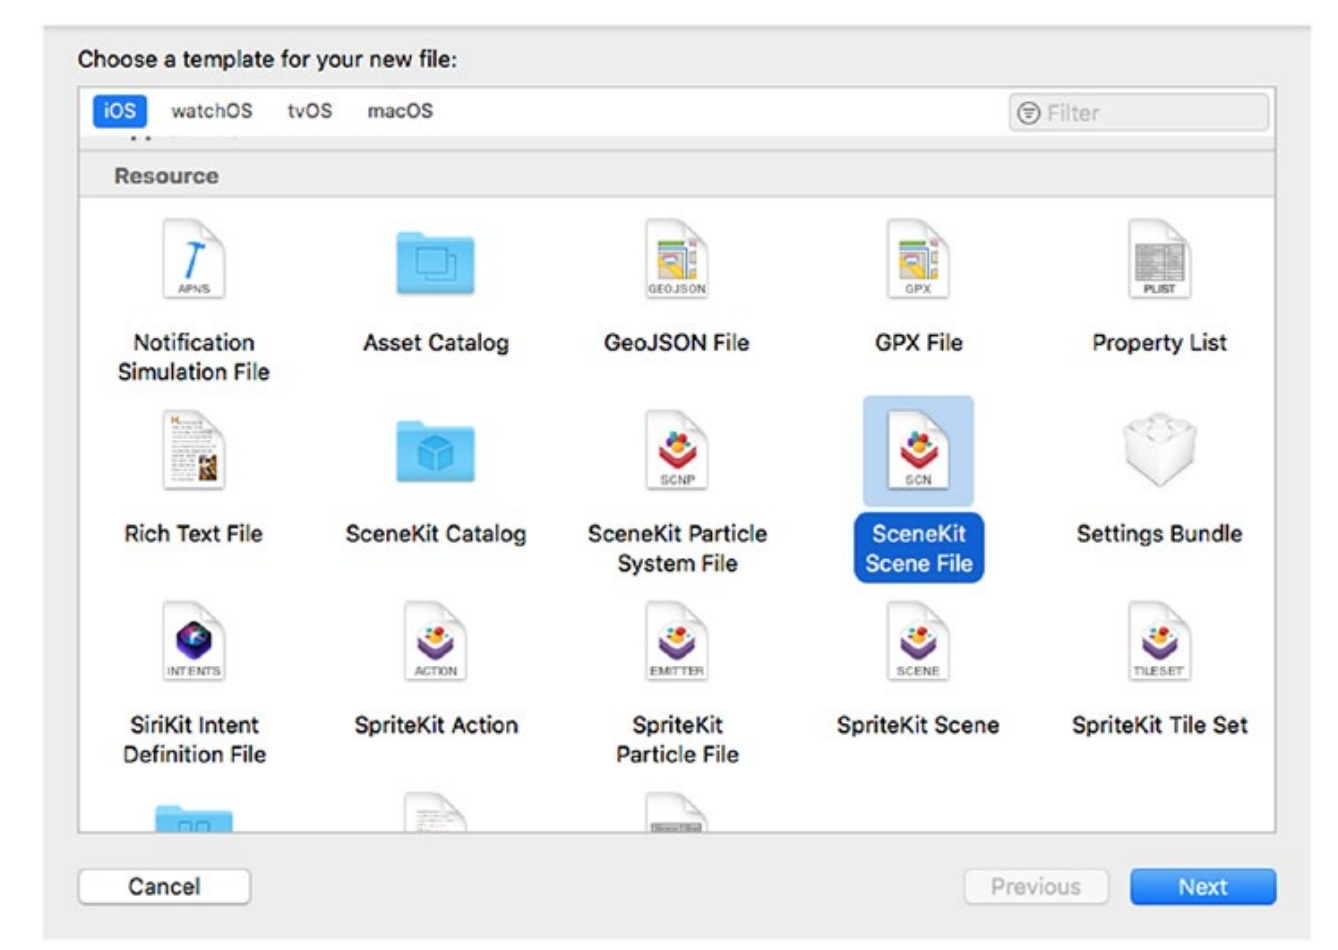
Task: Select the GPX File template icon
Action: click(x=918, y=259)
